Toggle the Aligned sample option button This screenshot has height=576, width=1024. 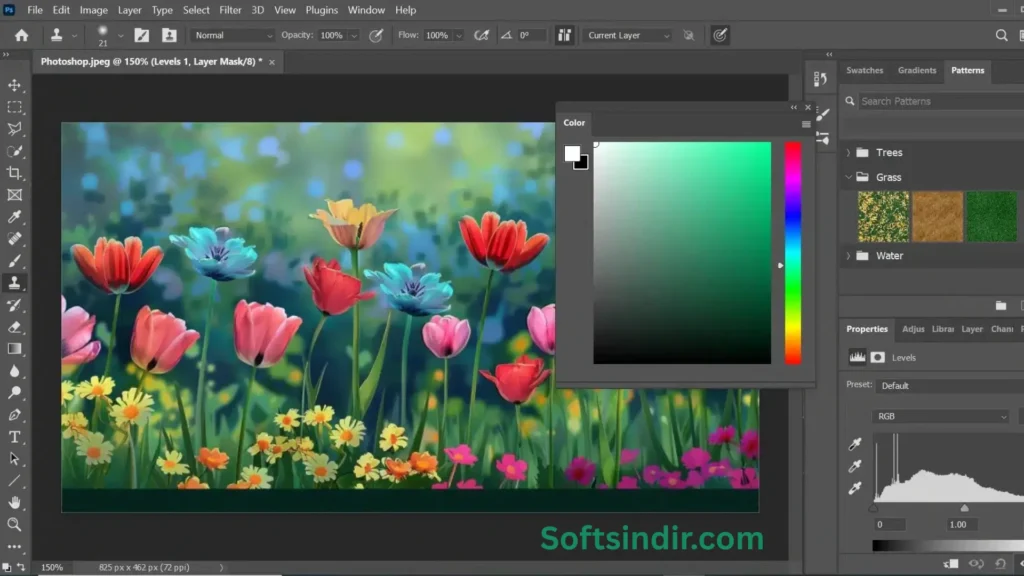point(565,35)
